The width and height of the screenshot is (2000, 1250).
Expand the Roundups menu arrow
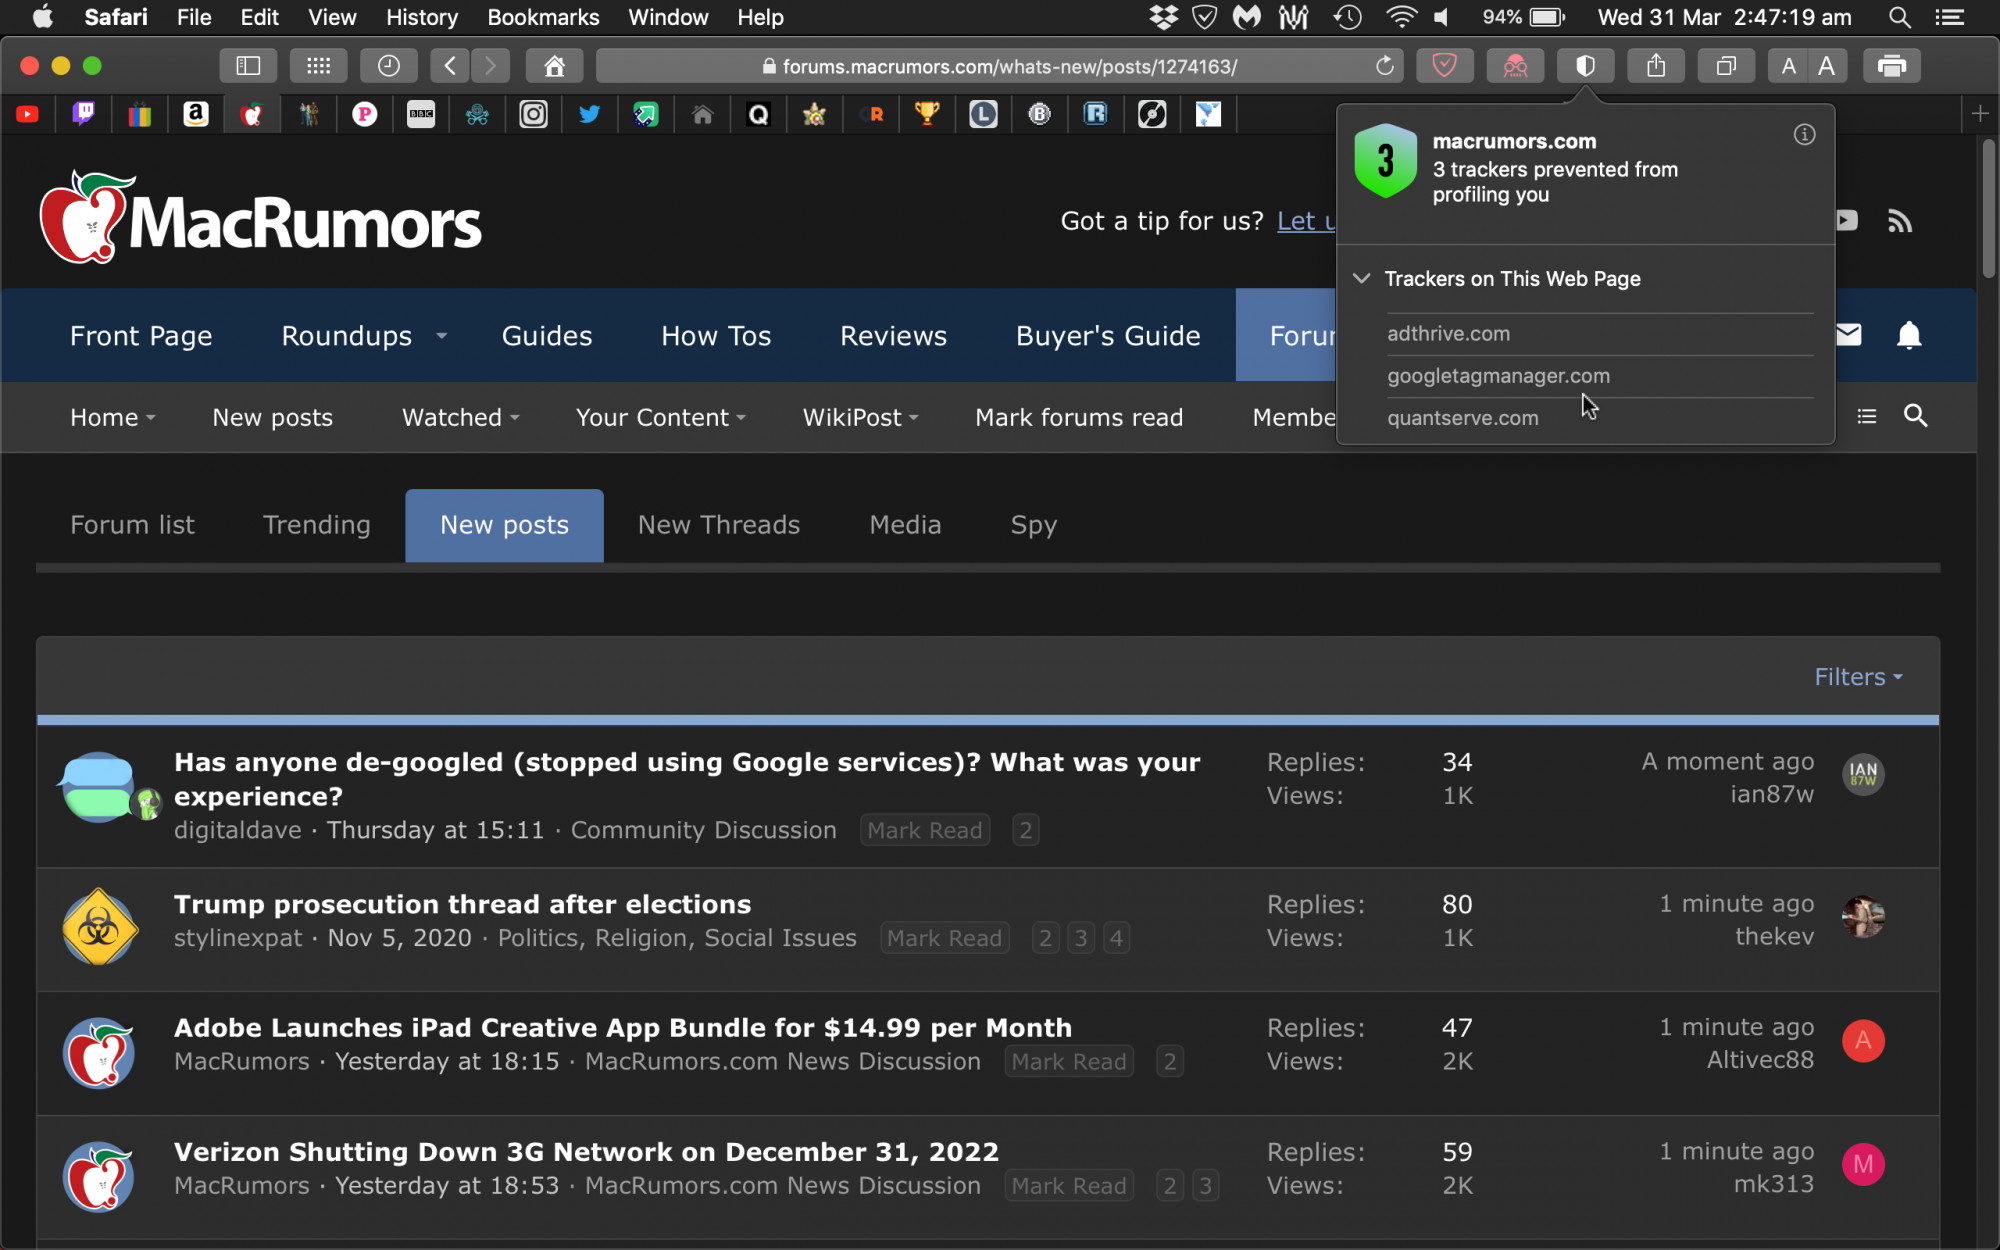pyautogui.click(x=441, y=336)
